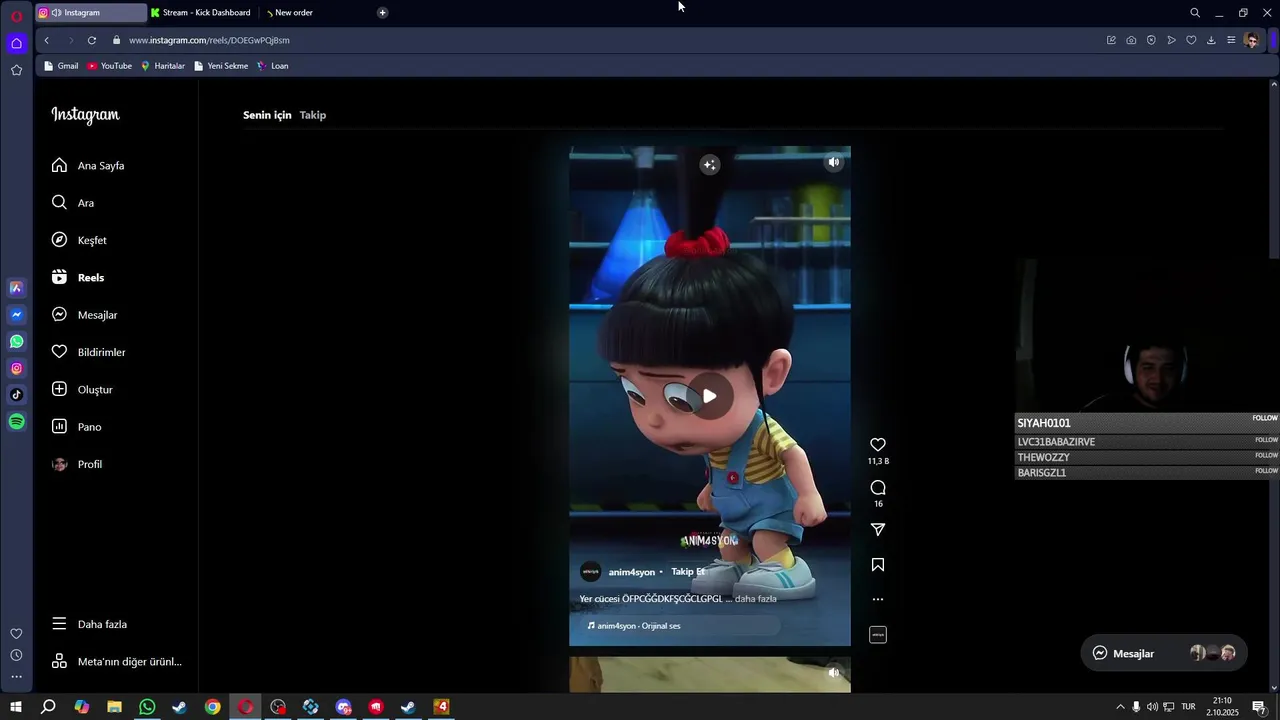Screen dimensions: 1280x720
Task: Open Instagram in Opera sidebar
Action: pos(16,368)
